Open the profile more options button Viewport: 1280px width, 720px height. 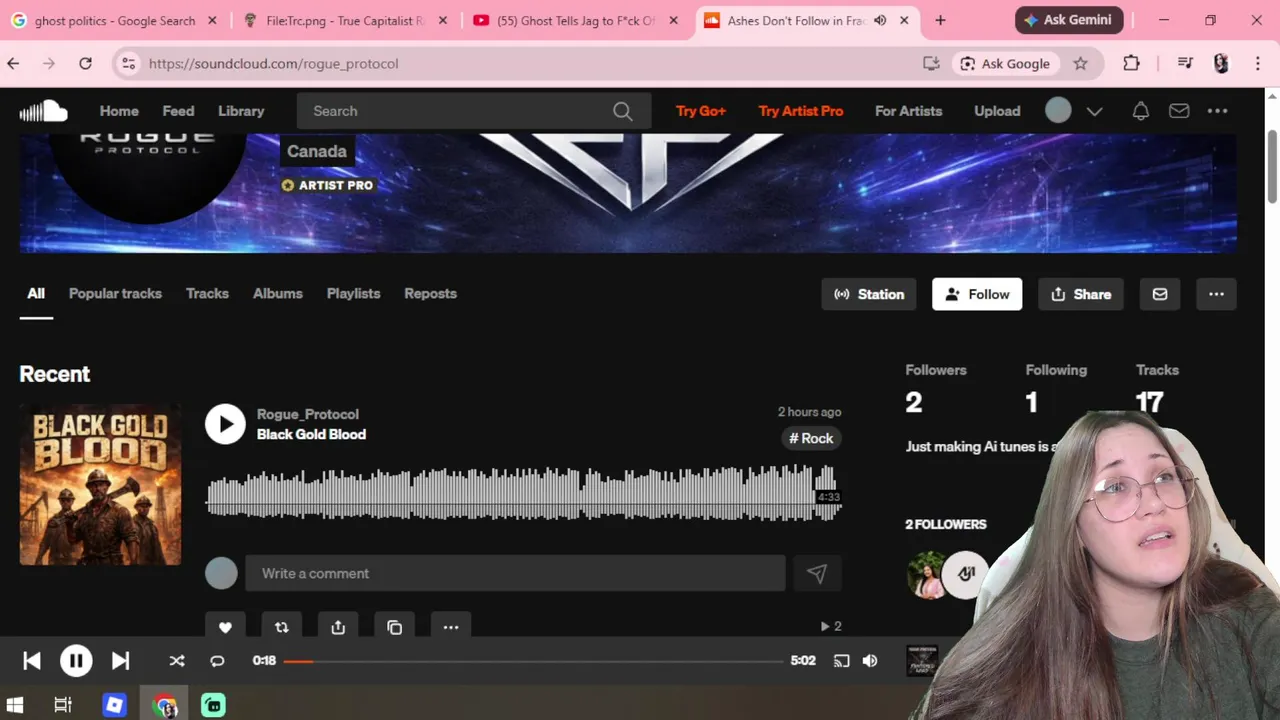(x=1216, y=294)
